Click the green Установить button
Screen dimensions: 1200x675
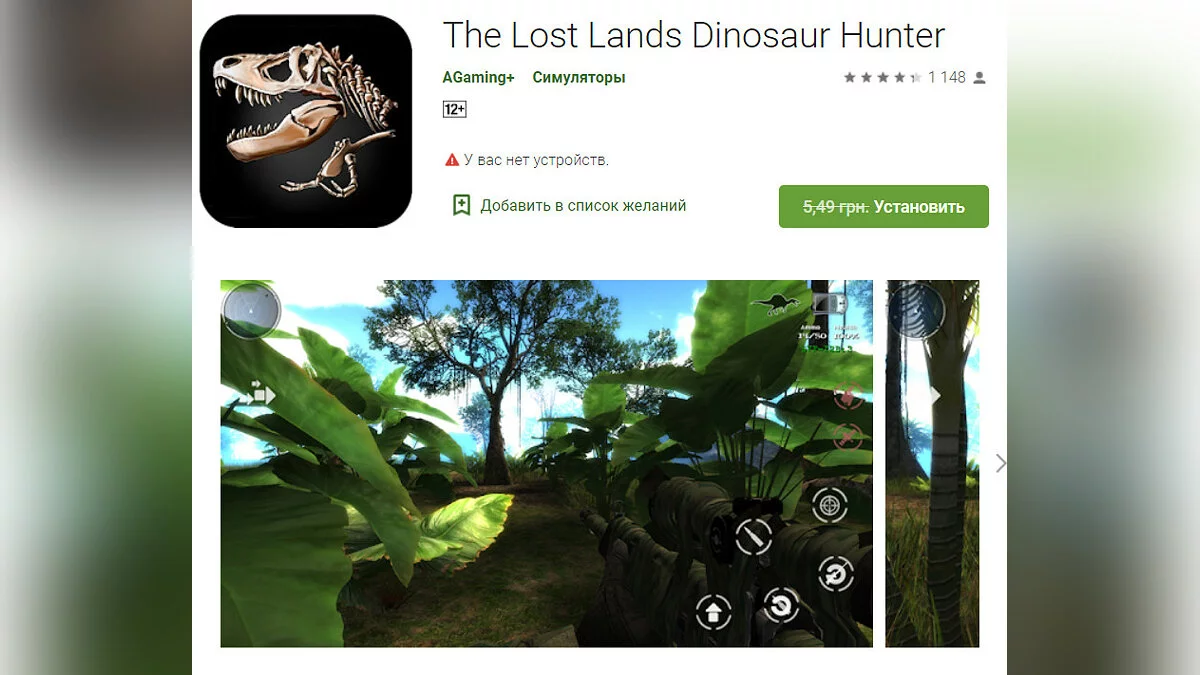point(884,206)
